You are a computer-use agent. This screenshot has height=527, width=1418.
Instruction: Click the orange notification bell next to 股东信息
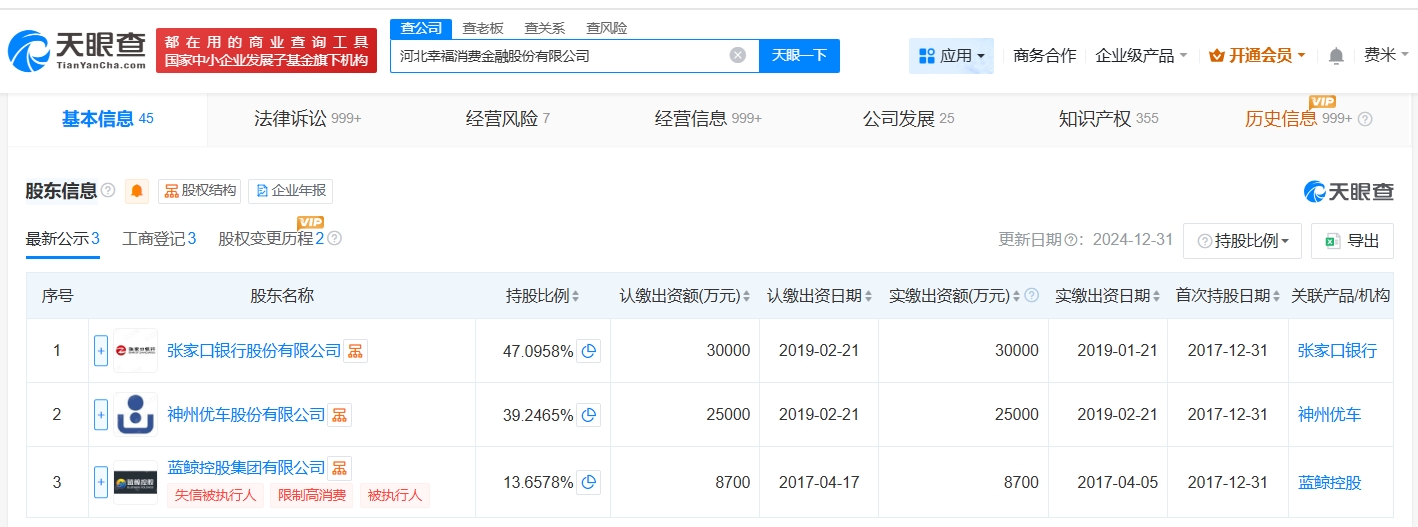point(137,191)
